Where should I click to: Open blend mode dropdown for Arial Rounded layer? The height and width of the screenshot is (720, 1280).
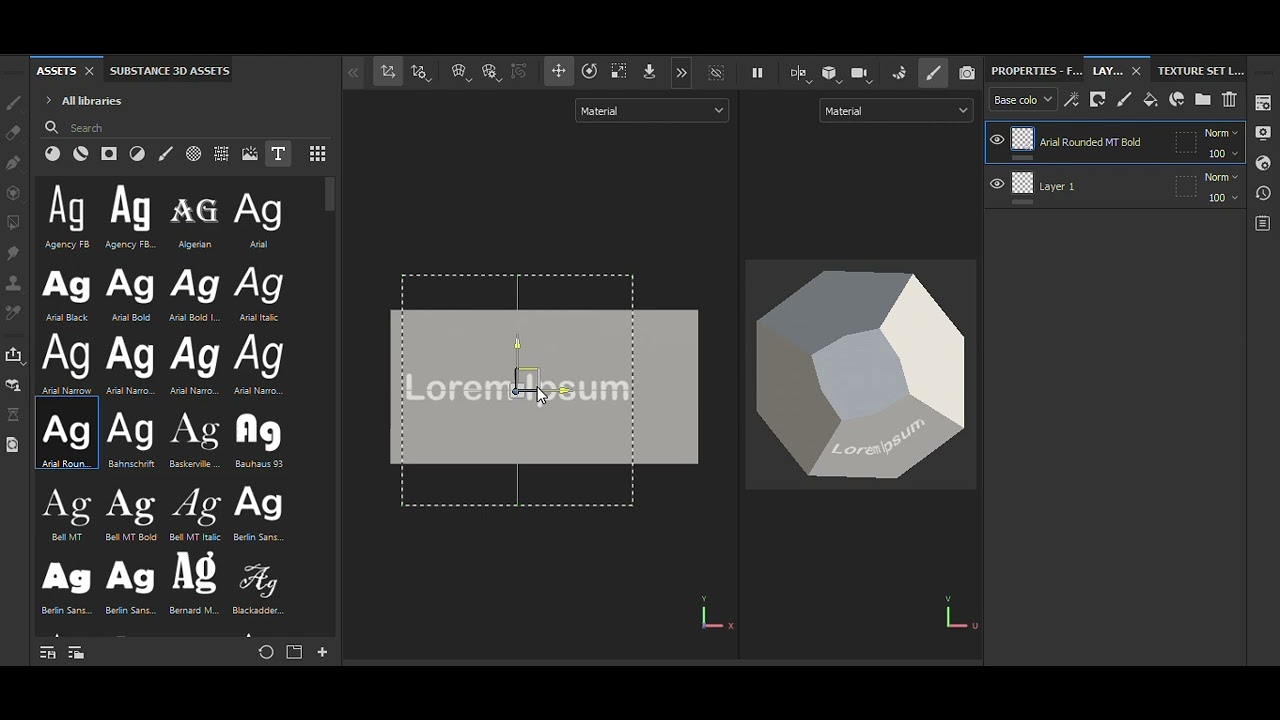[1221, 133]
